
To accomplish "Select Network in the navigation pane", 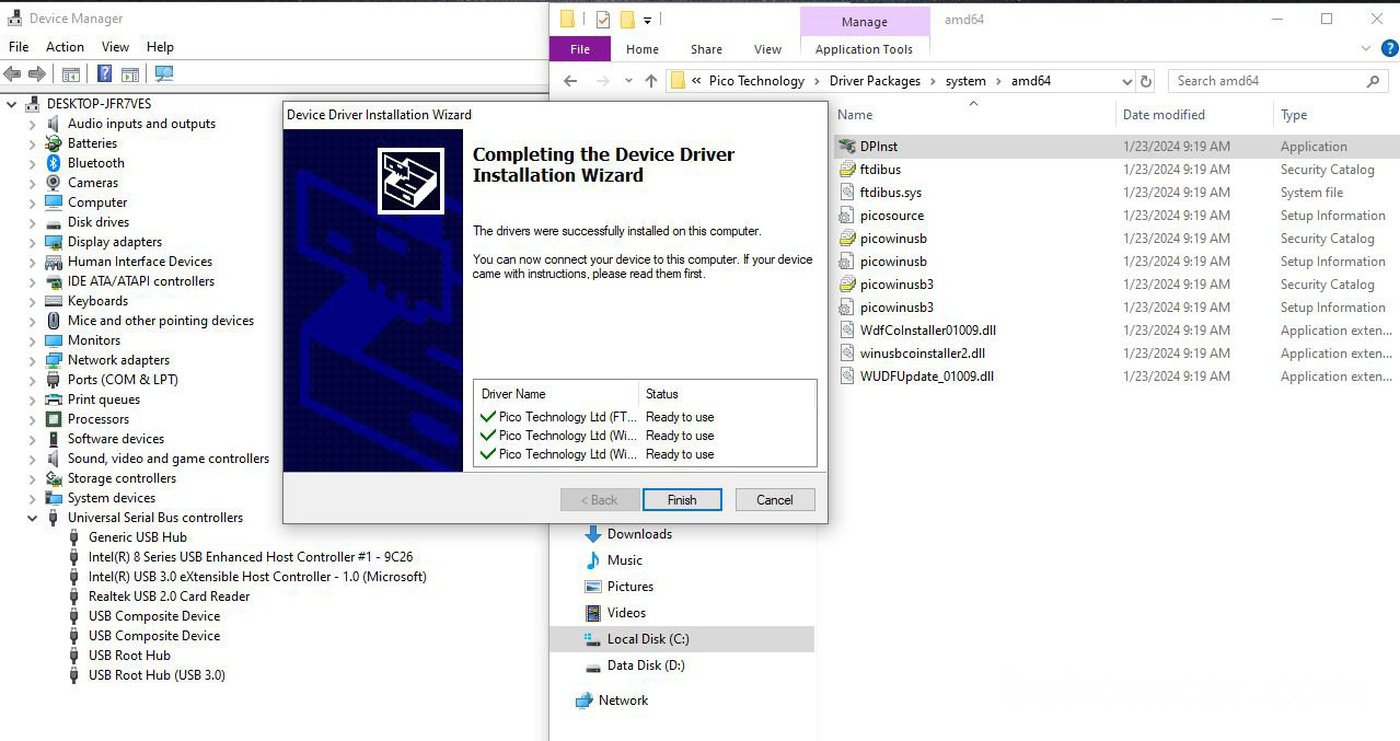I will (x=623, y=700).
